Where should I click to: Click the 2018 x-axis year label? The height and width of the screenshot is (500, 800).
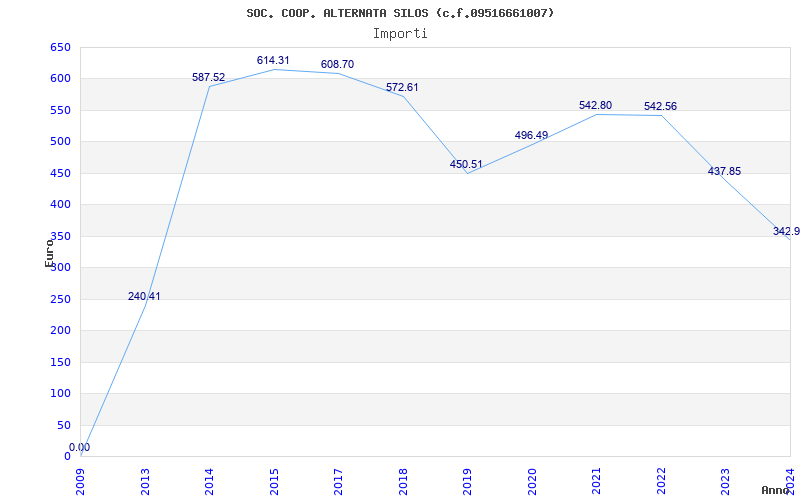point(403,482)
